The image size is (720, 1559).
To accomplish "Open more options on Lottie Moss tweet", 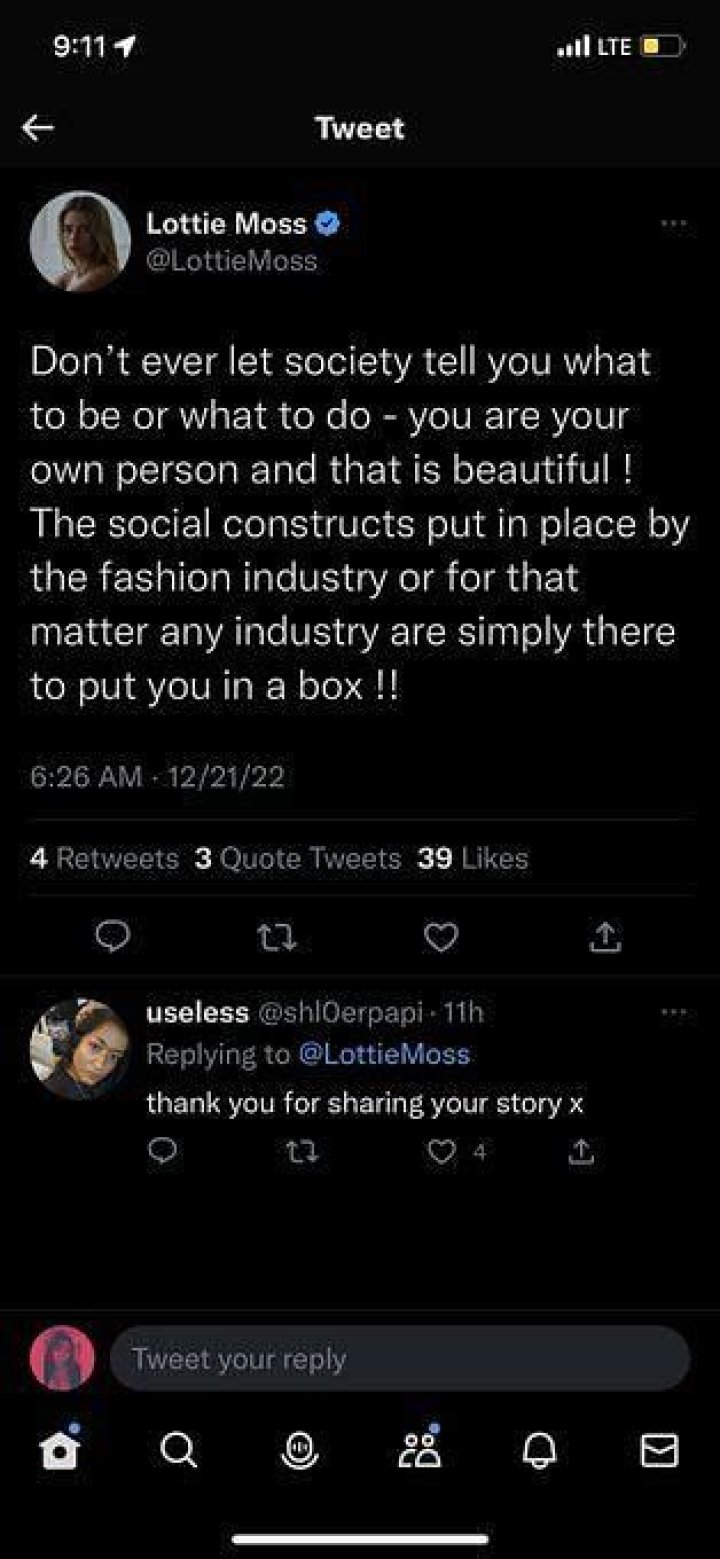I will 674,225.
